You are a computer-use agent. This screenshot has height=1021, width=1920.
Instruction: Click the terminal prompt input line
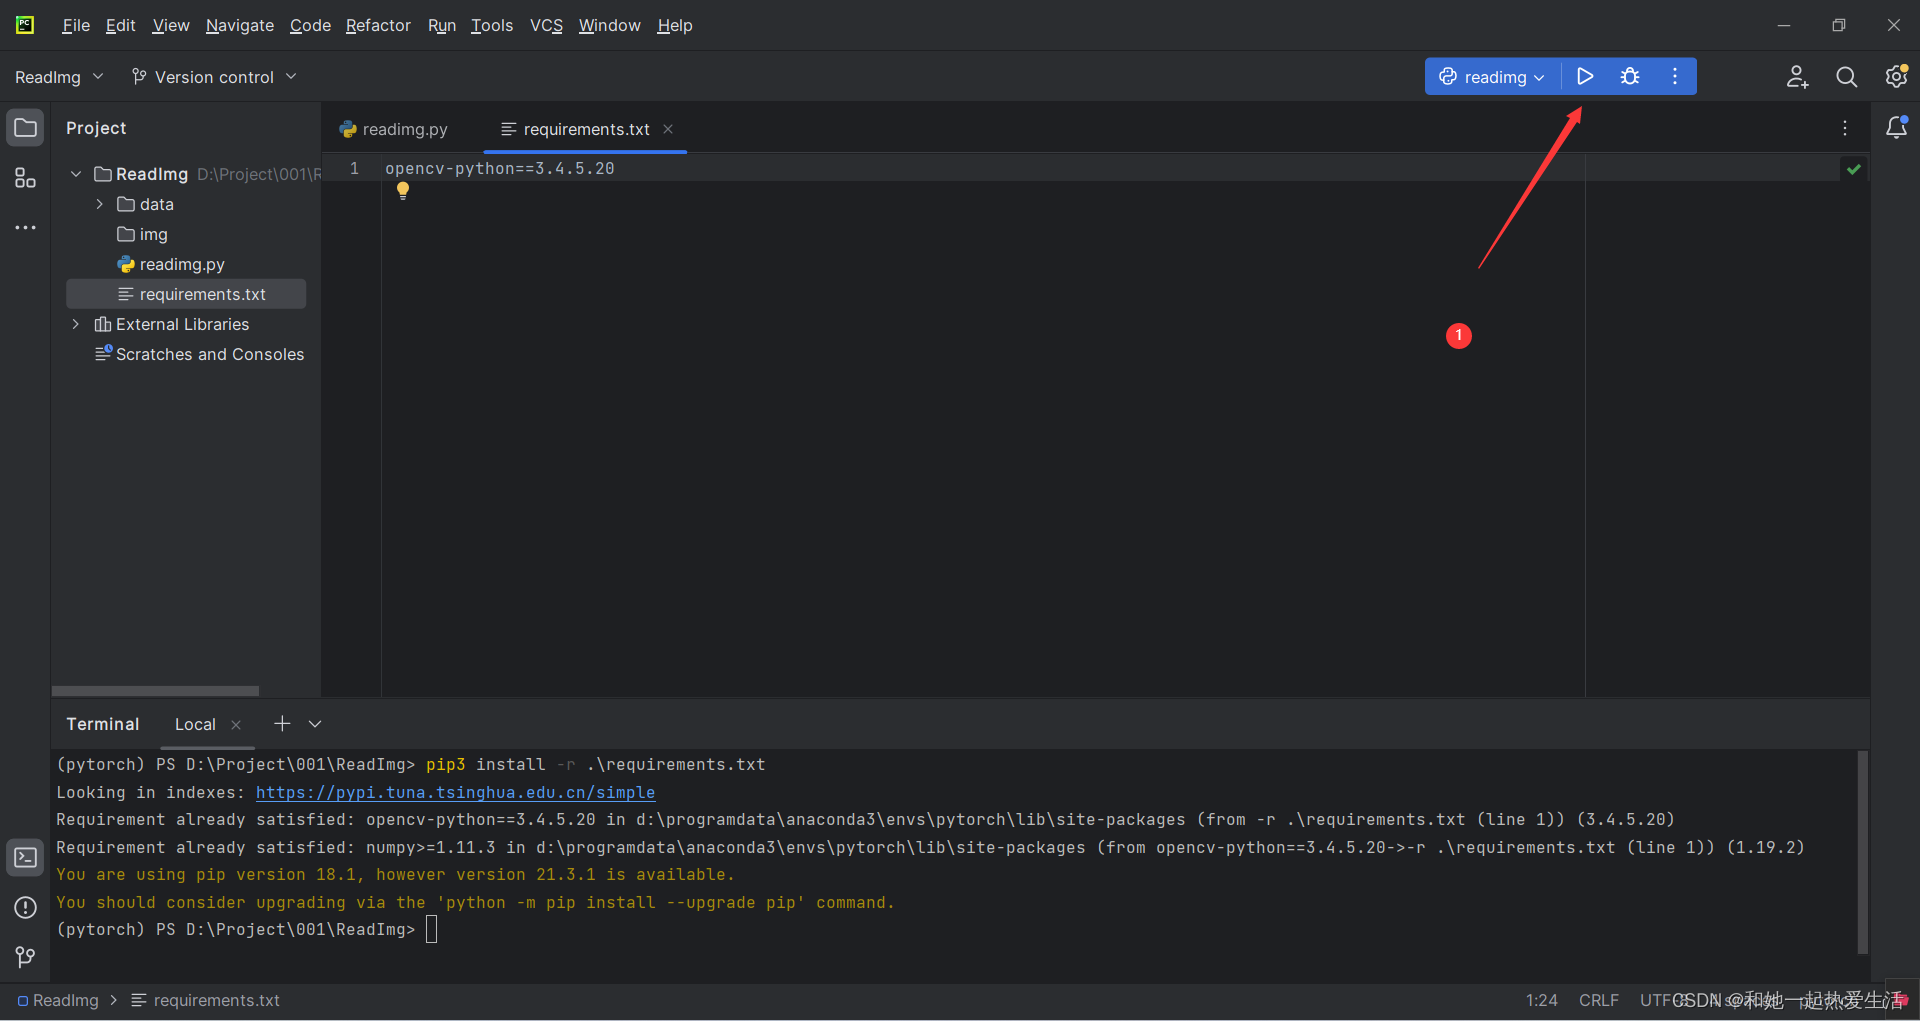coord(431,929)
